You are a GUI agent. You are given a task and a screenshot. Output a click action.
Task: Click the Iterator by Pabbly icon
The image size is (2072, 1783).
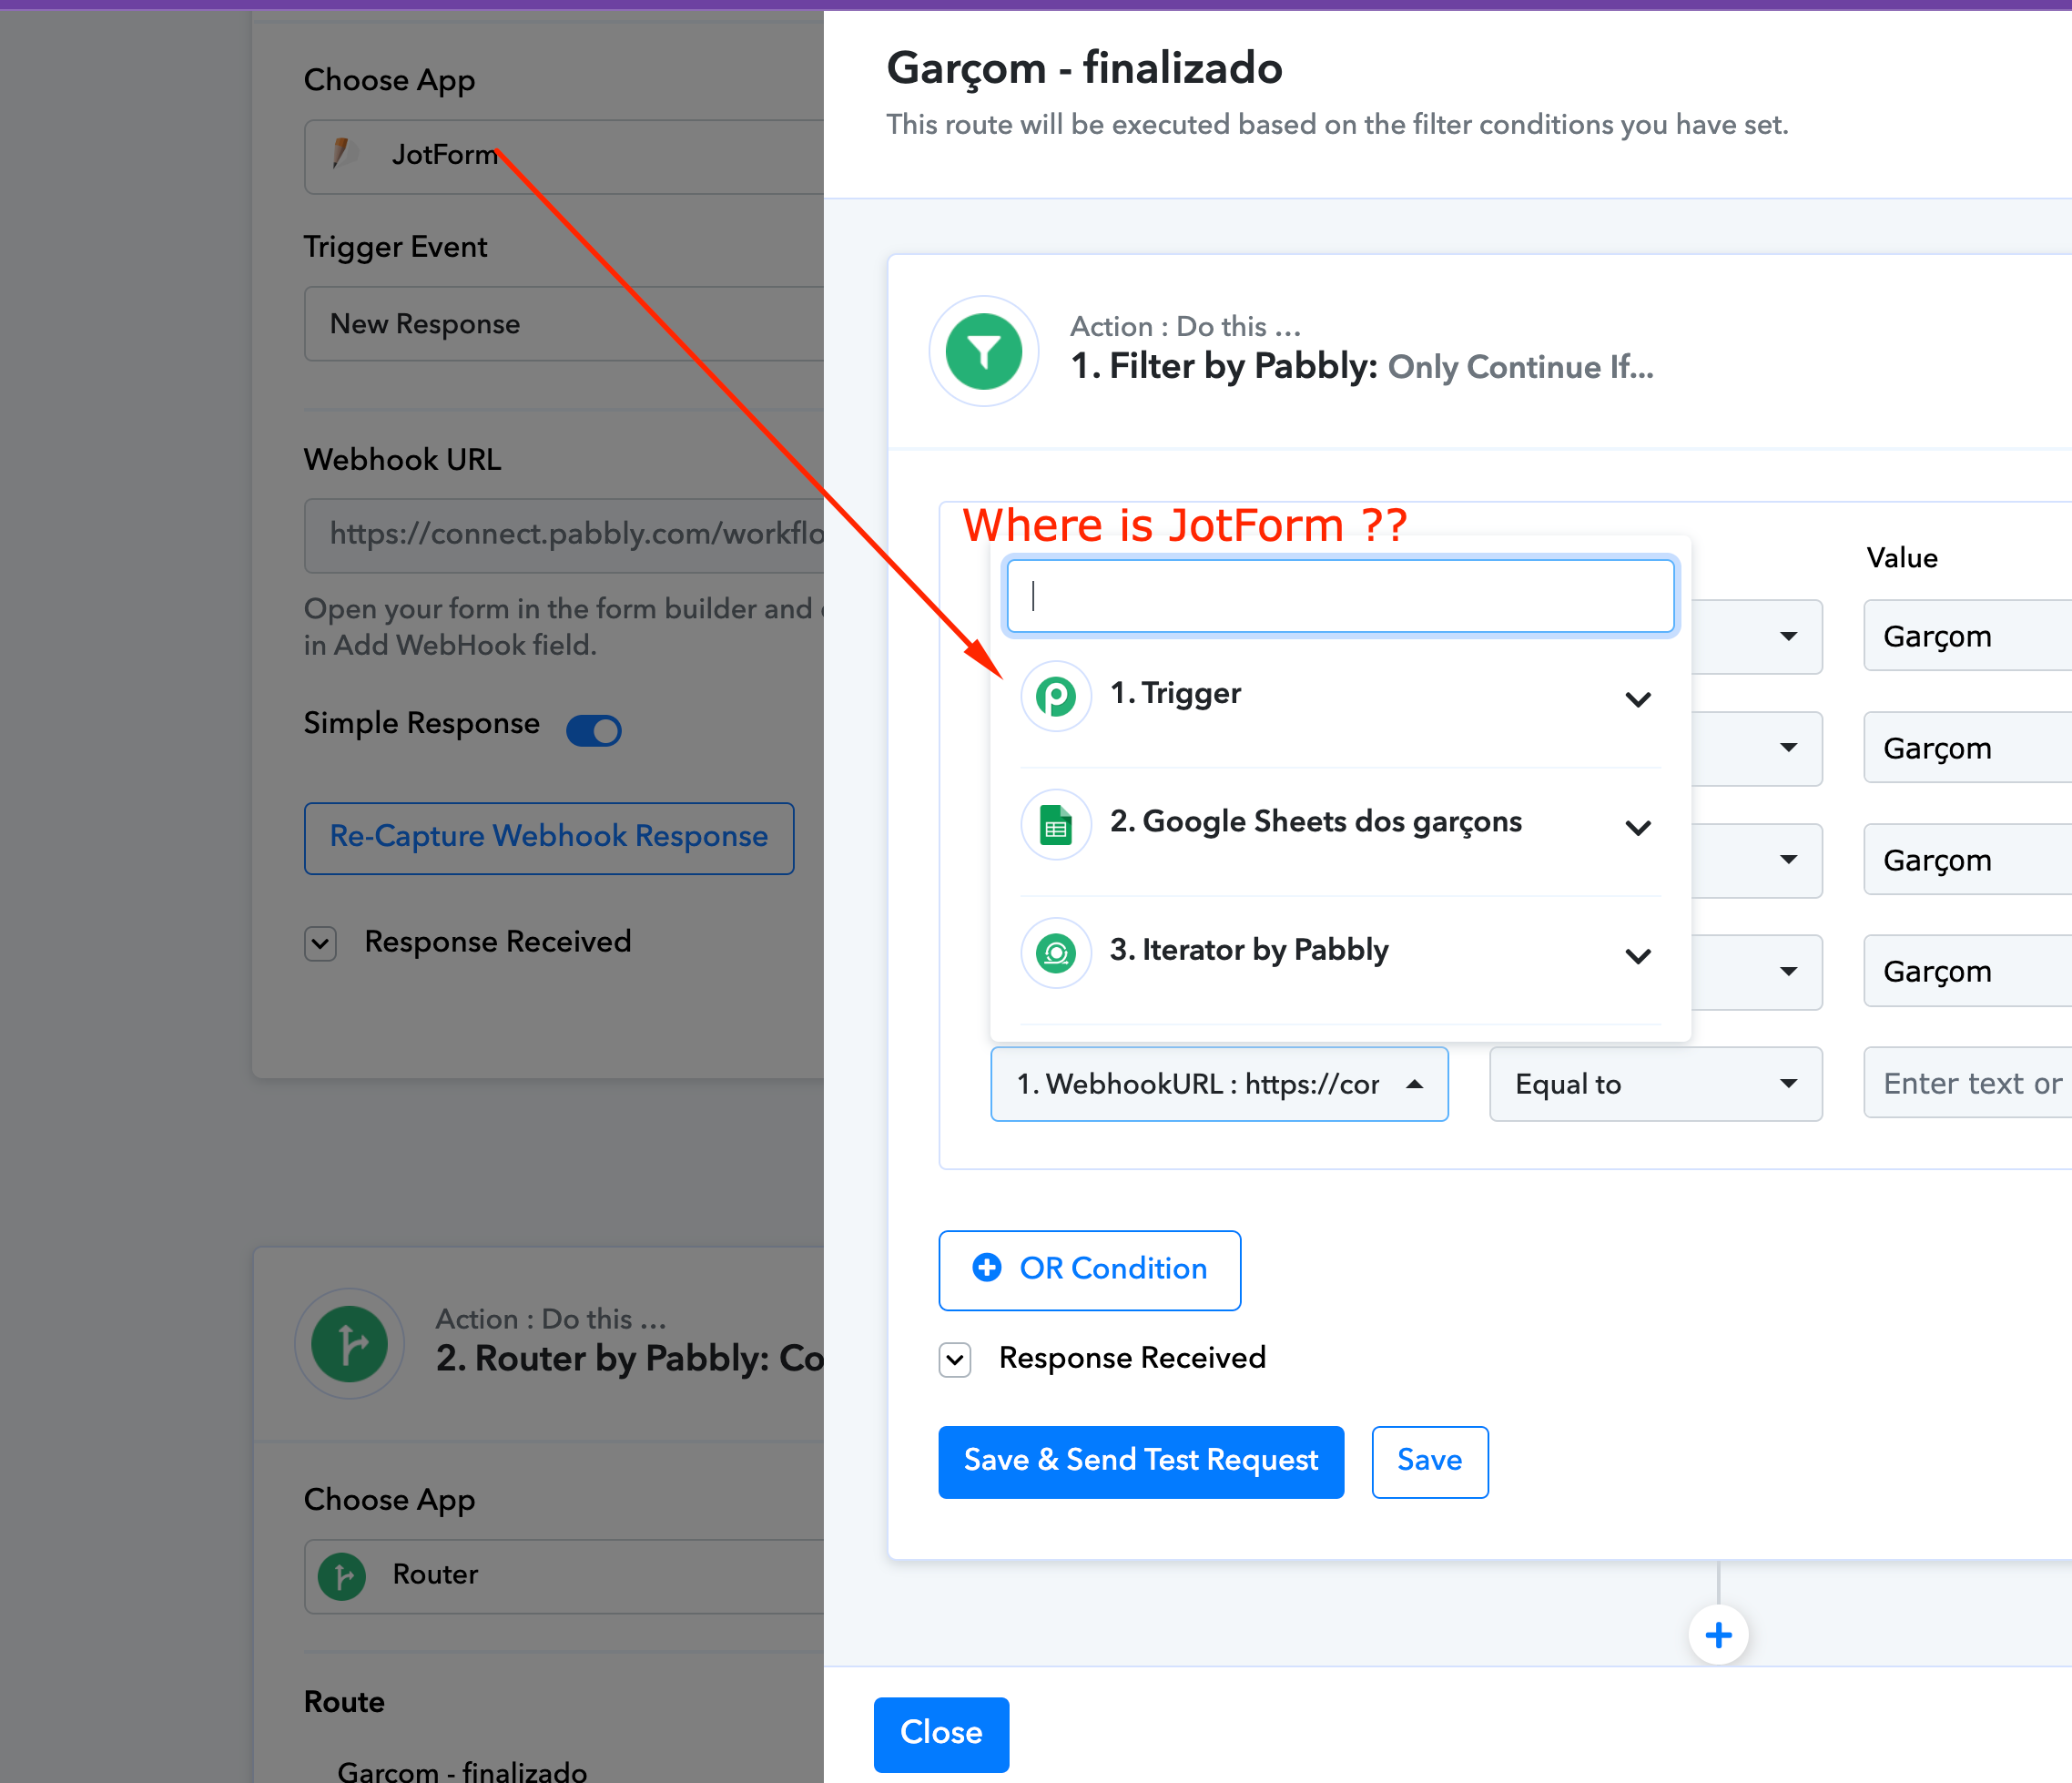click(x=1055, y=953)
